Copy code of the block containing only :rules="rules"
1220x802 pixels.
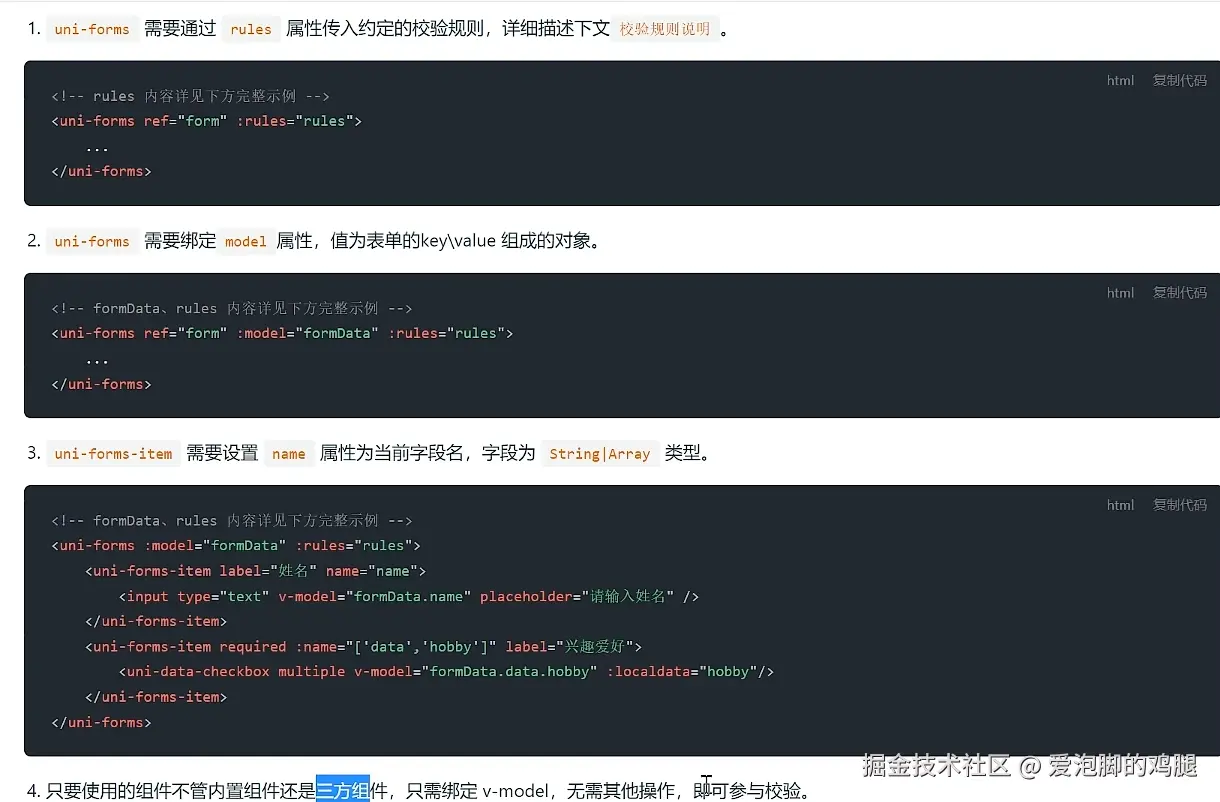(1180, 81)
